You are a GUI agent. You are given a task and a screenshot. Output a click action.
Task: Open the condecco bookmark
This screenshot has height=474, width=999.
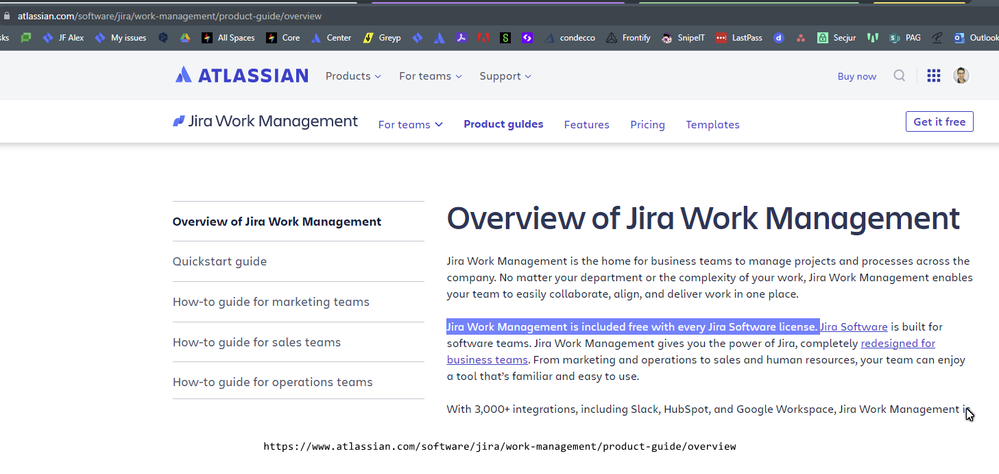570,38
